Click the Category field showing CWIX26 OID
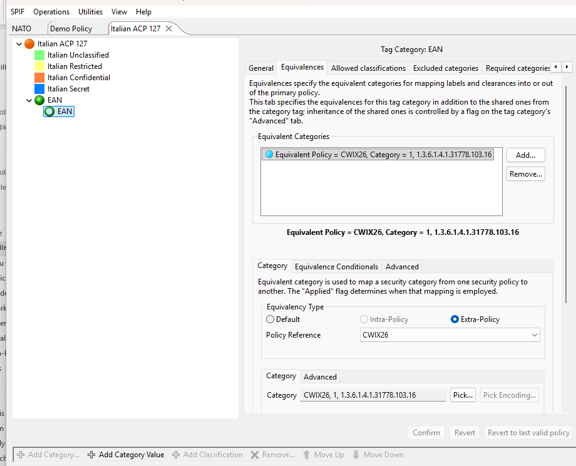576x466 pixels. click(x=373, y=395)
